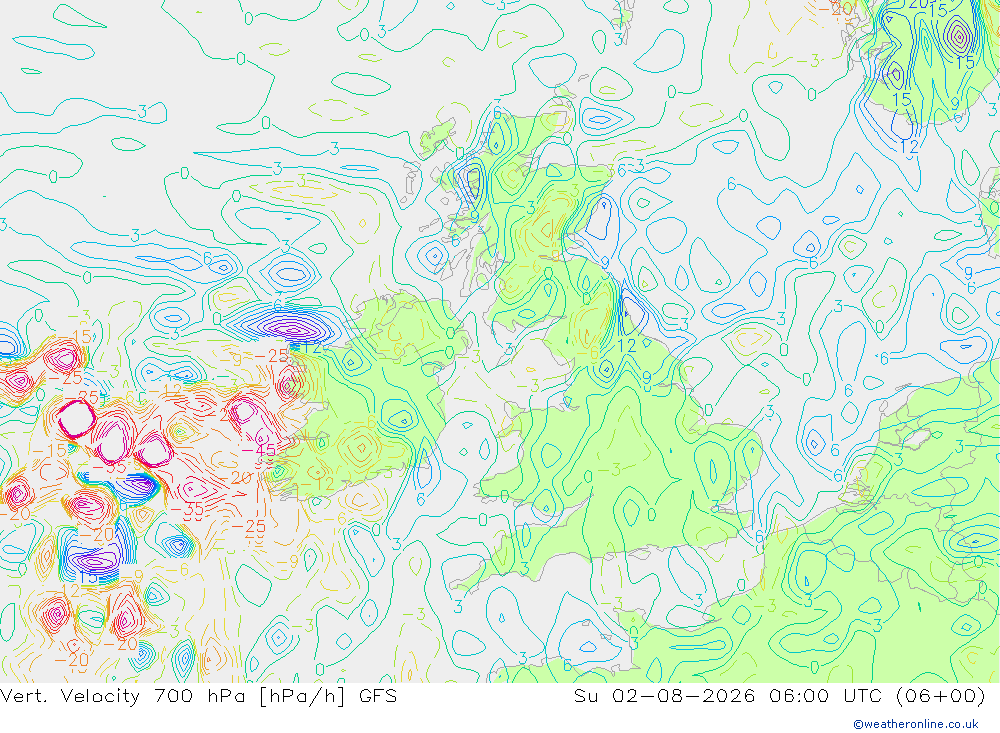Click the date text 'Su 02-08-2026 06:00 UTC (06+00)'
The image size is (1000, 733).
click(x=779, y=696)
